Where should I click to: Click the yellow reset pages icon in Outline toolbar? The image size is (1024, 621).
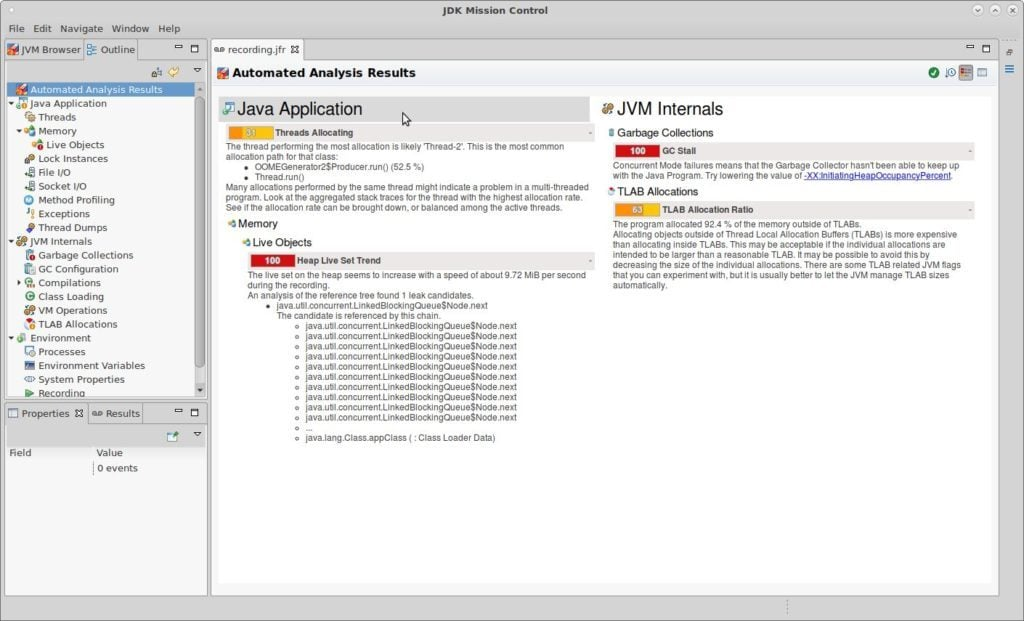174,72
